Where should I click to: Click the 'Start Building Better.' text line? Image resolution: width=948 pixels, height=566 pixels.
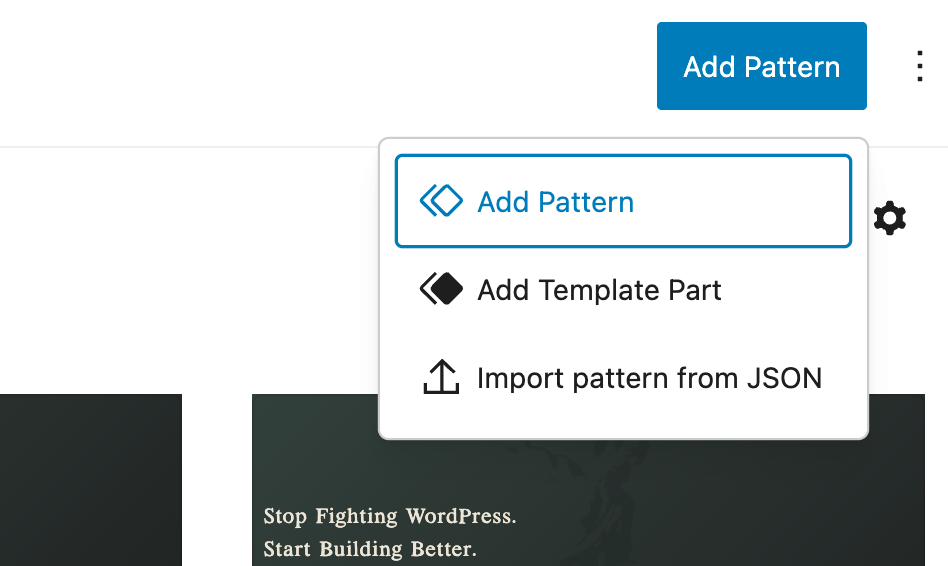370,549
